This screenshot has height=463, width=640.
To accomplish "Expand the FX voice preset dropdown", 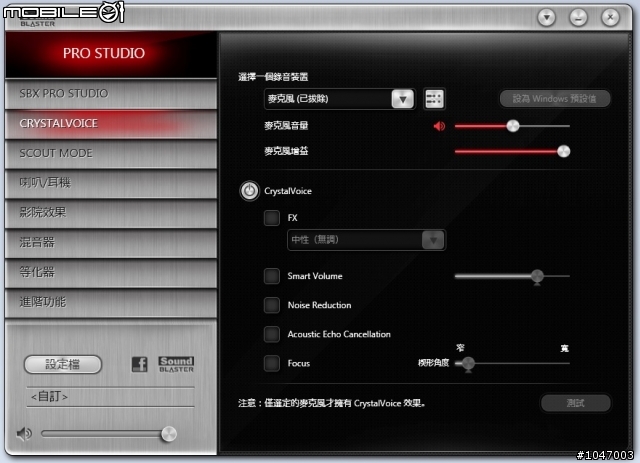I will [433, 240].
